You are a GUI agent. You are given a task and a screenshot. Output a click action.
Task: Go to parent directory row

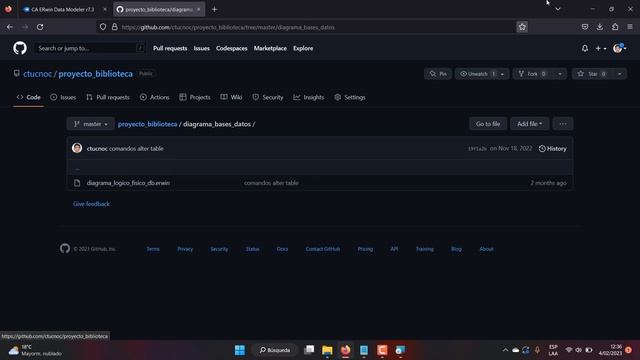[x=320, y=168]
